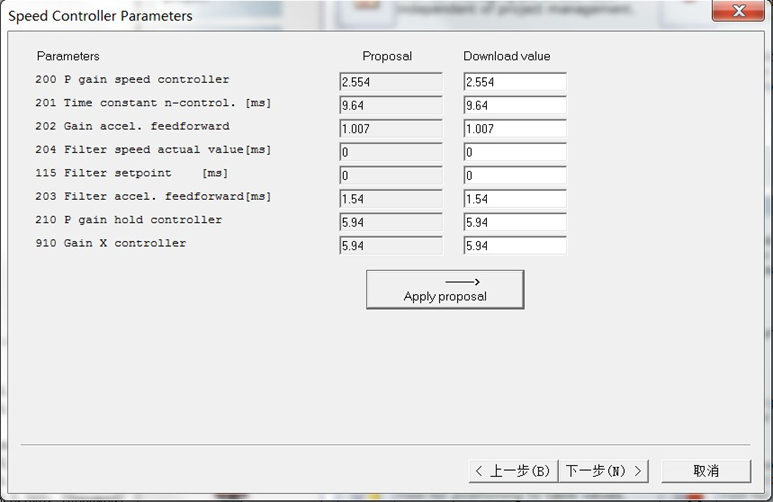Viewport: 773px width, 502px height.
Task: Click the Gain X controller proposal field
Action: point(391,245)
